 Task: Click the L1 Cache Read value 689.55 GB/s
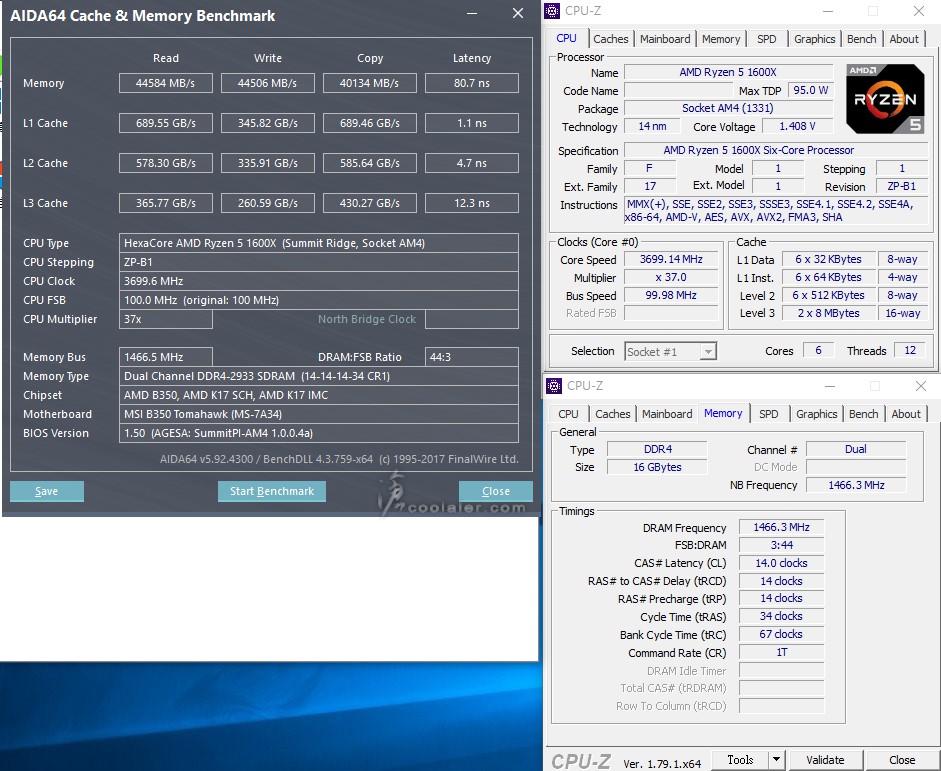click(x=166, y=123)
